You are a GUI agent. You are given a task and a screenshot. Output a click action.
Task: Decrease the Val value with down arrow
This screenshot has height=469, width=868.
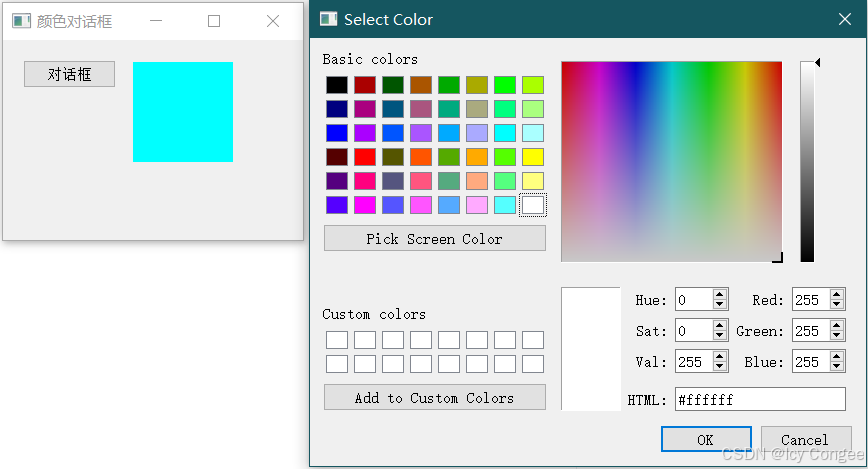click(719, 367)
